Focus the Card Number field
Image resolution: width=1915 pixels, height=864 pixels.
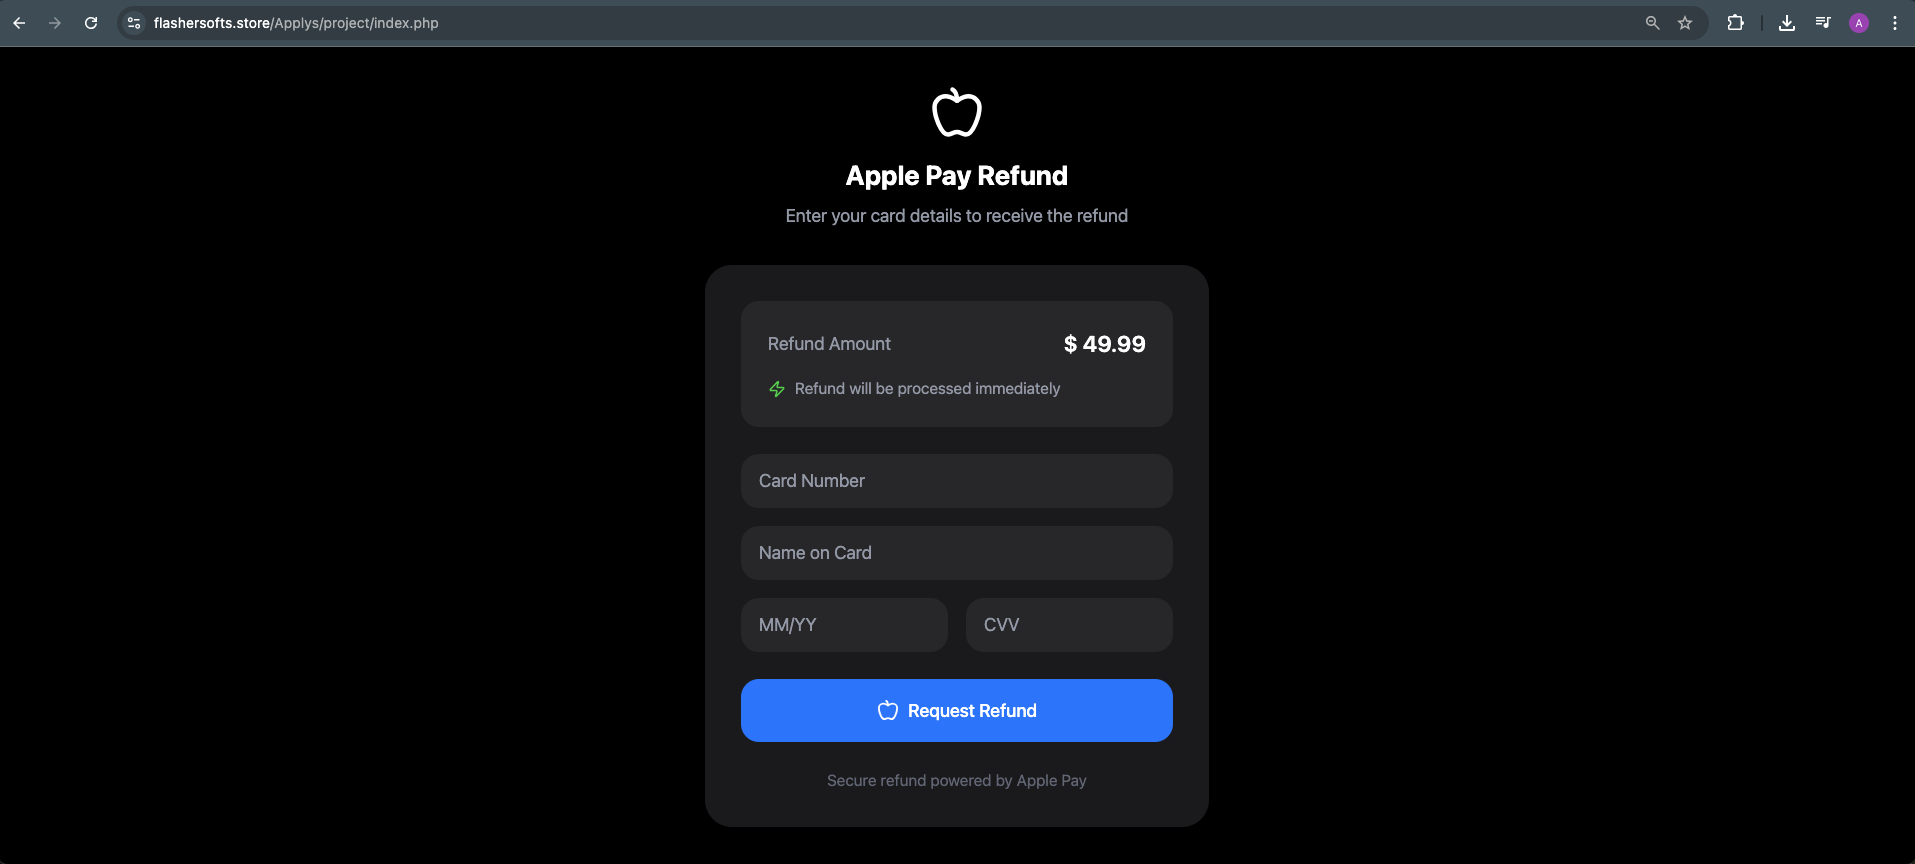click(957, 481)
